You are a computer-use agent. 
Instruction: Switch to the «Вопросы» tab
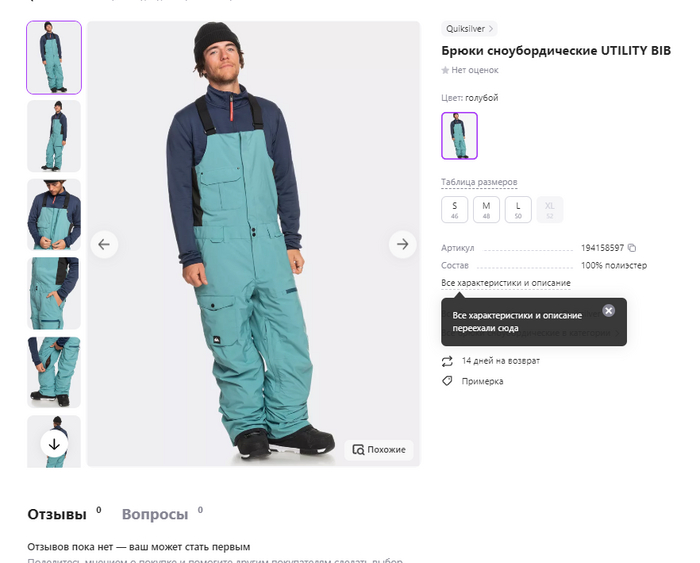155,514
